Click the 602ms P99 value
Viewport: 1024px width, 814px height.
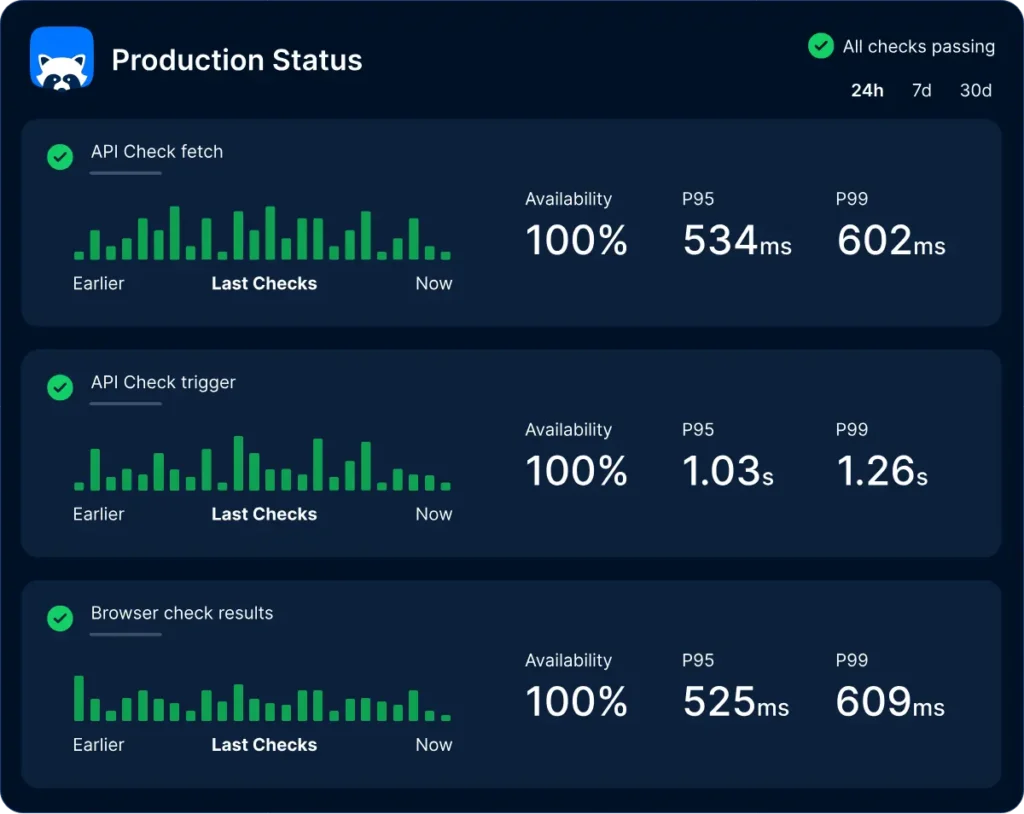pyautogui.click(x=891, y=240)
